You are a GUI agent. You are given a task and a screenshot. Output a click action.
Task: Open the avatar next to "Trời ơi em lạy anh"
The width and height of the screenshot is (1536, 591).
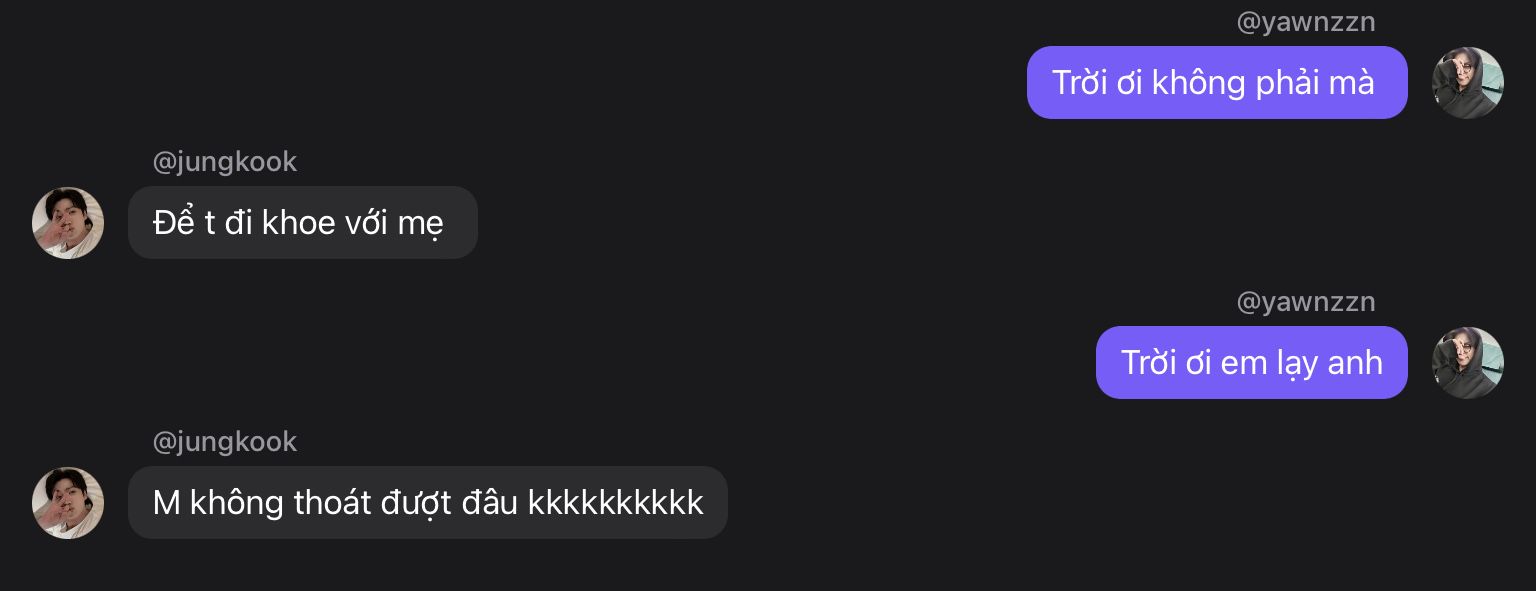pos(1467,363)
